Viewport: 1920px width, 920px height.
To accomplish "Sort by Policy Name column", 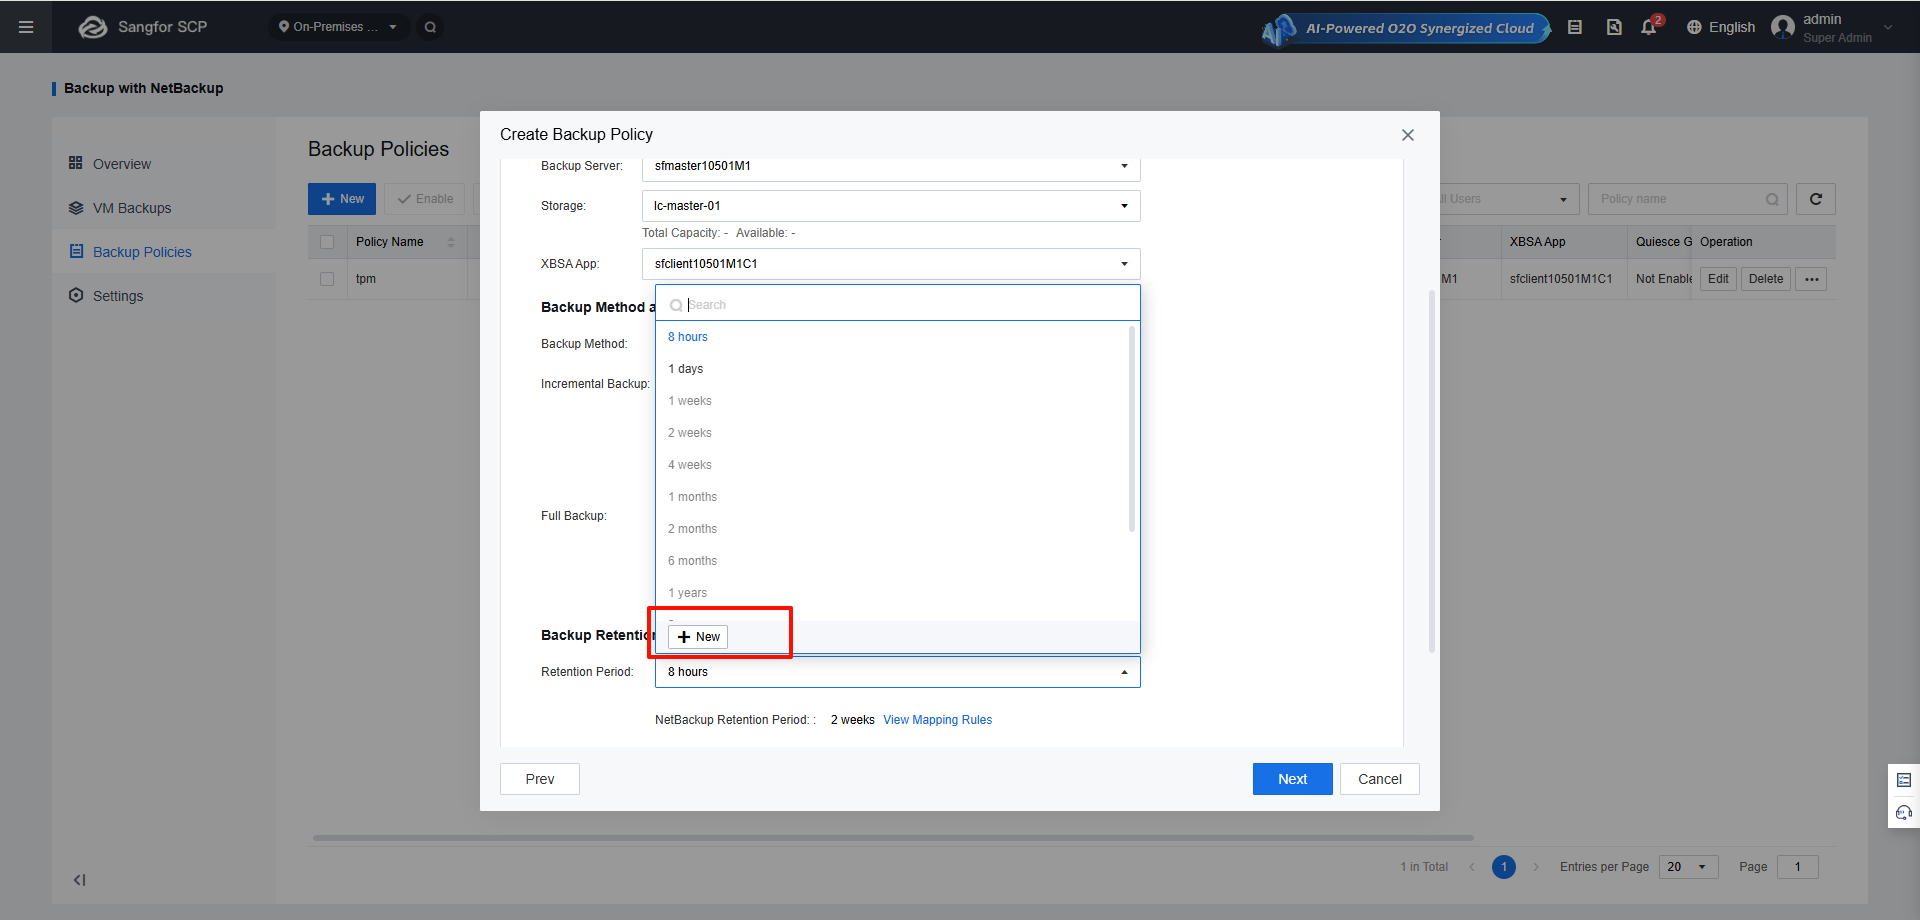I will (x=451, y=242).
